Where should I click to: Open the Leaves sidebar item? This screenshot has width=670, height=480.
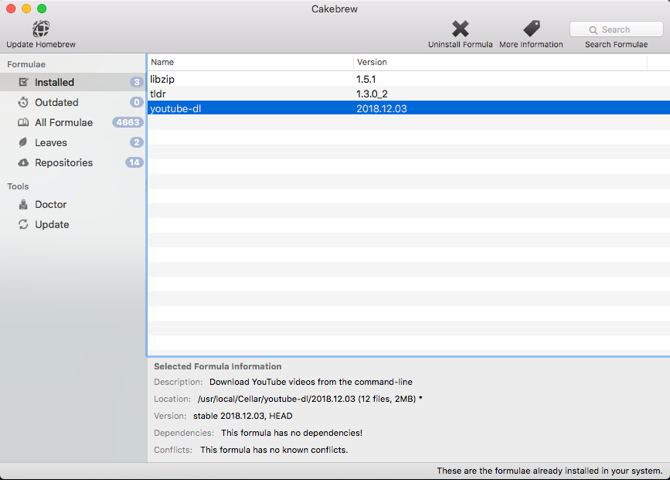click(x=51, y=142)
